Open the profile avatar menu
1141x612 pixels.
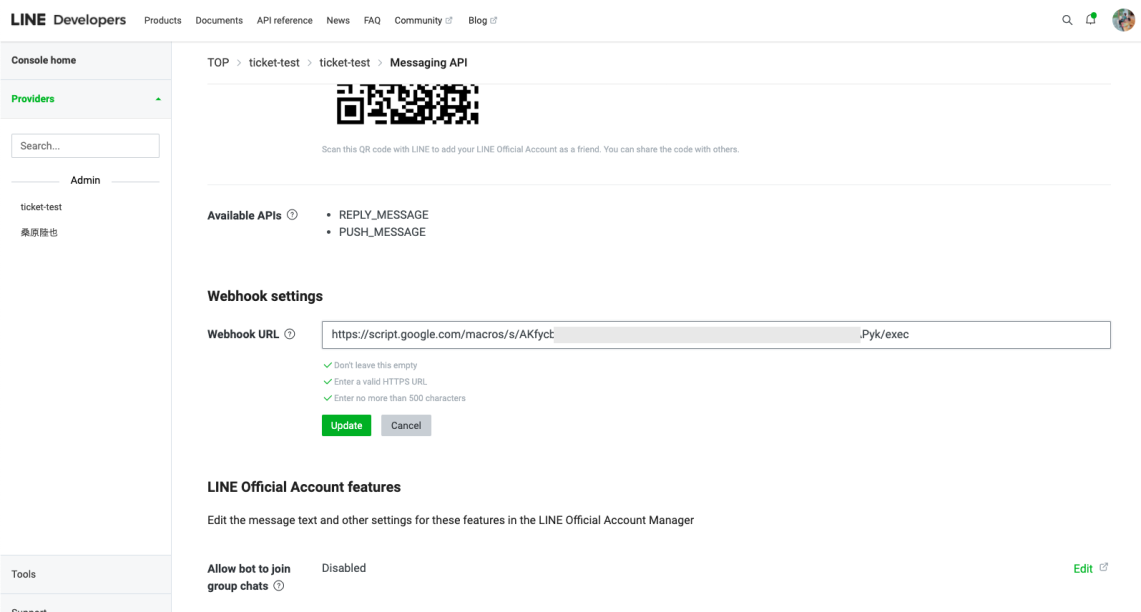click(1122, 19)
